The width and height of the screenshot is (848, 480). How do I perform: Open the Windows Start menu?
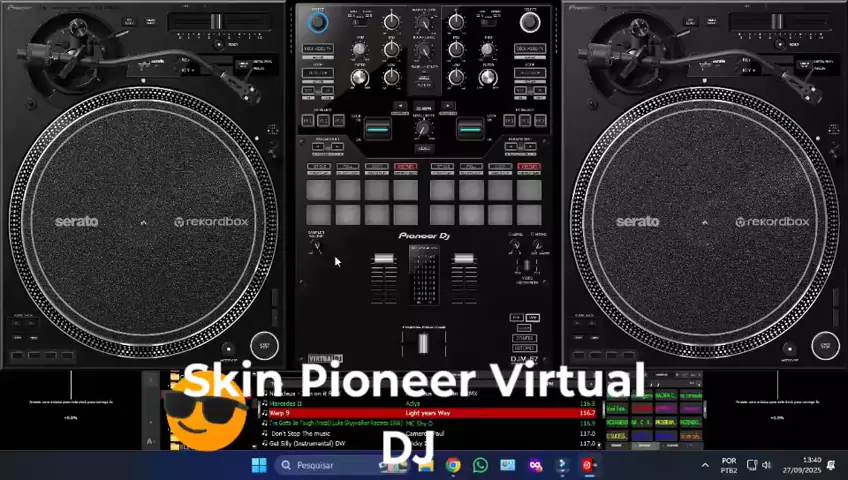coord(259,465)
